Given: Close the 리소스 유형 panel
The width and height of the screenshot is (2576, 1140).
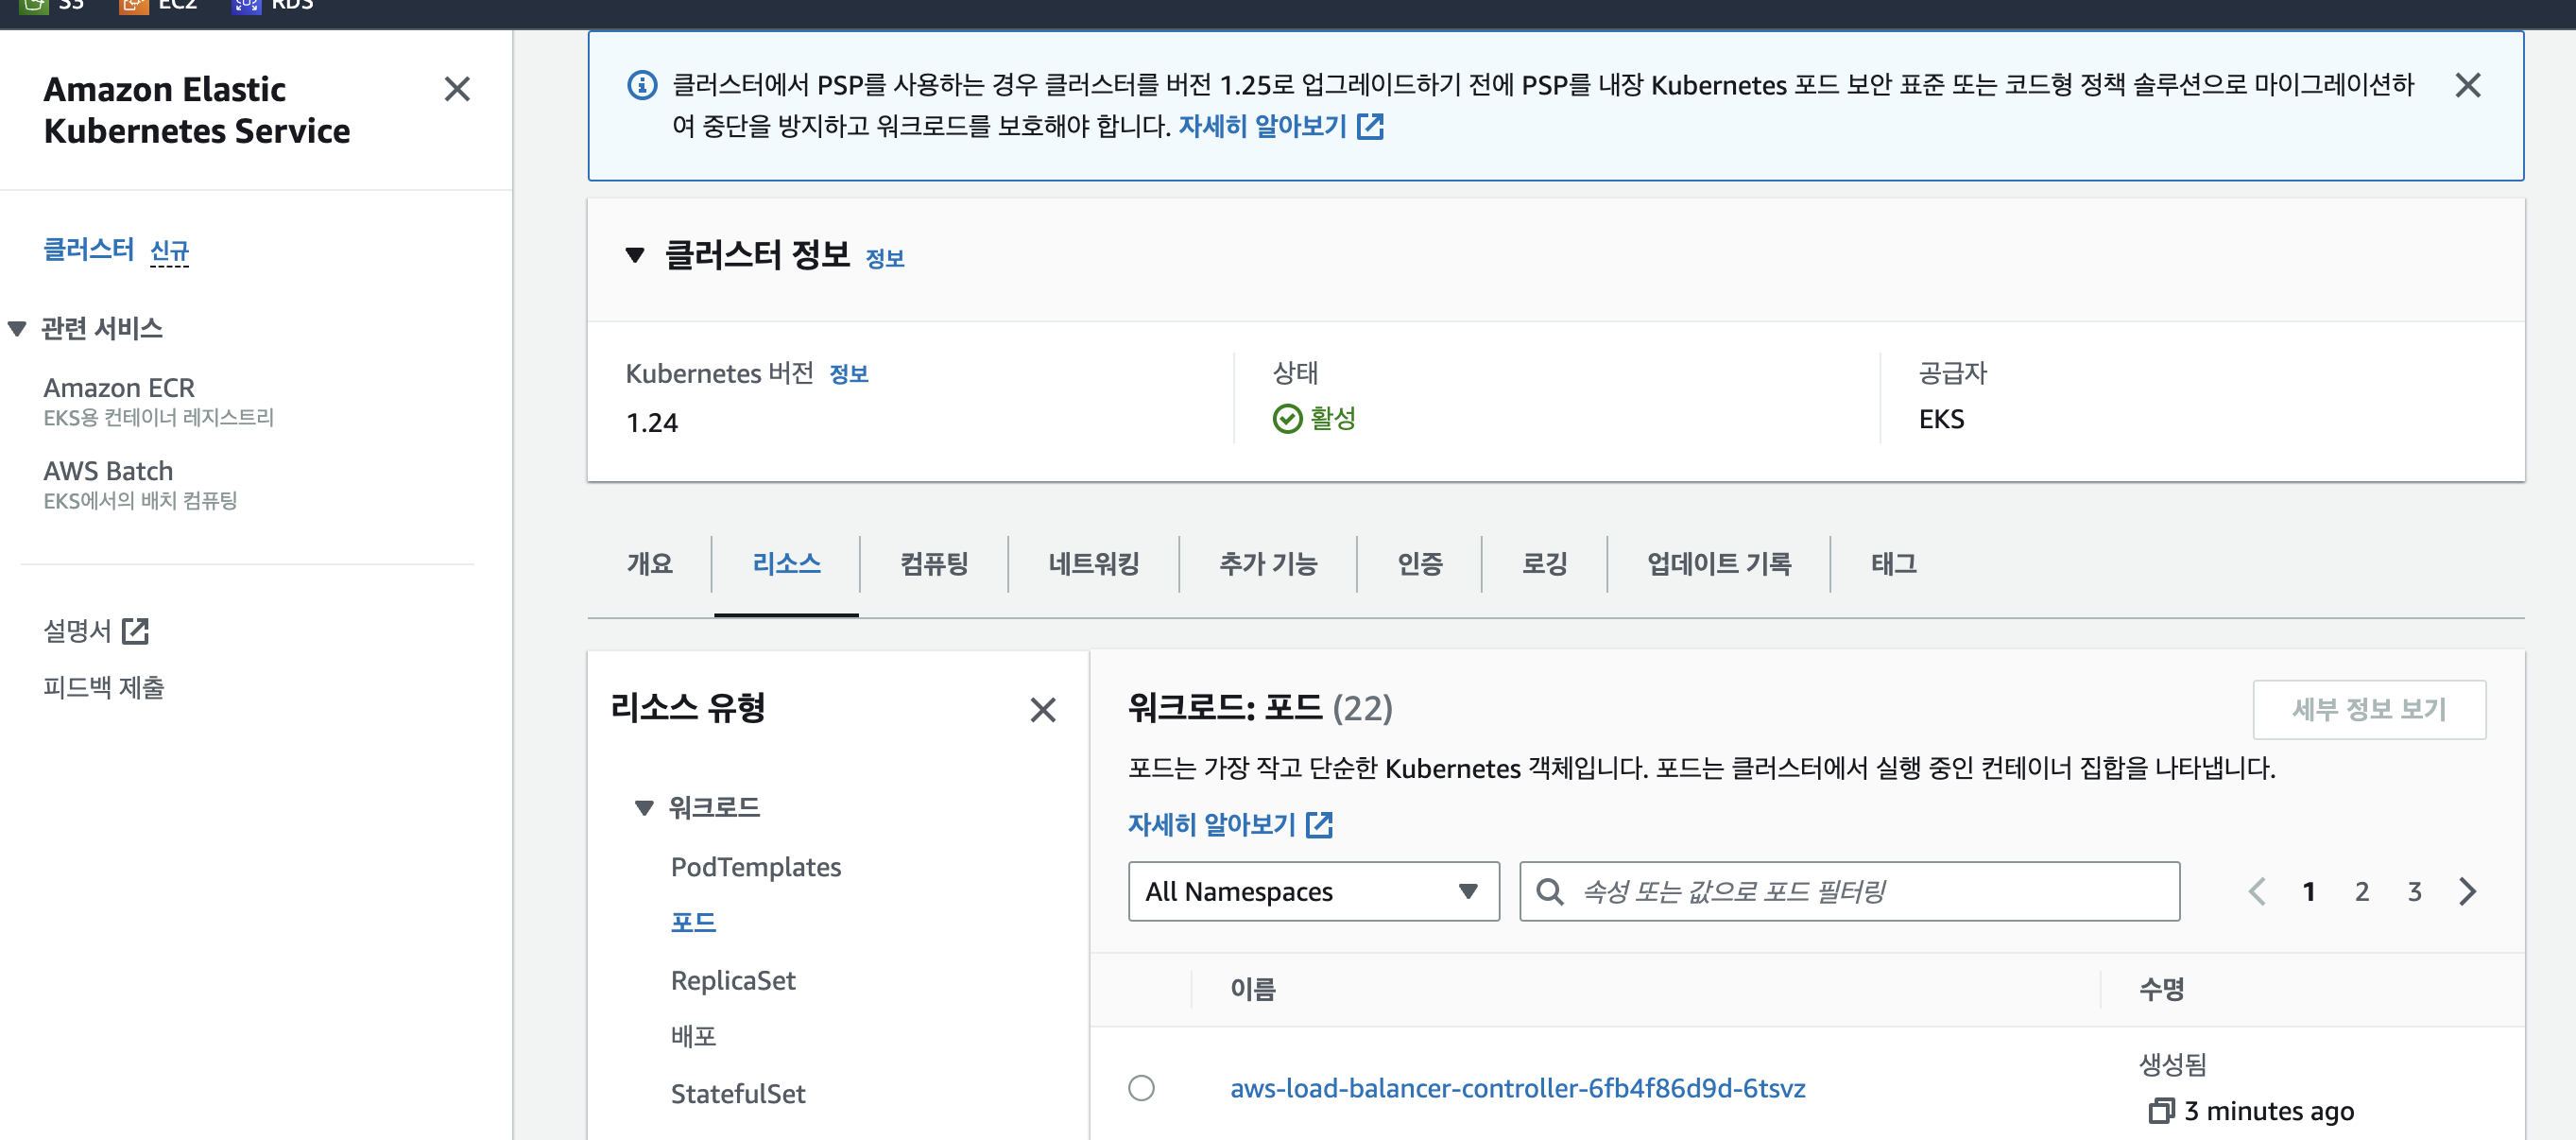Looking at the screenshot, I should 1042,710.
